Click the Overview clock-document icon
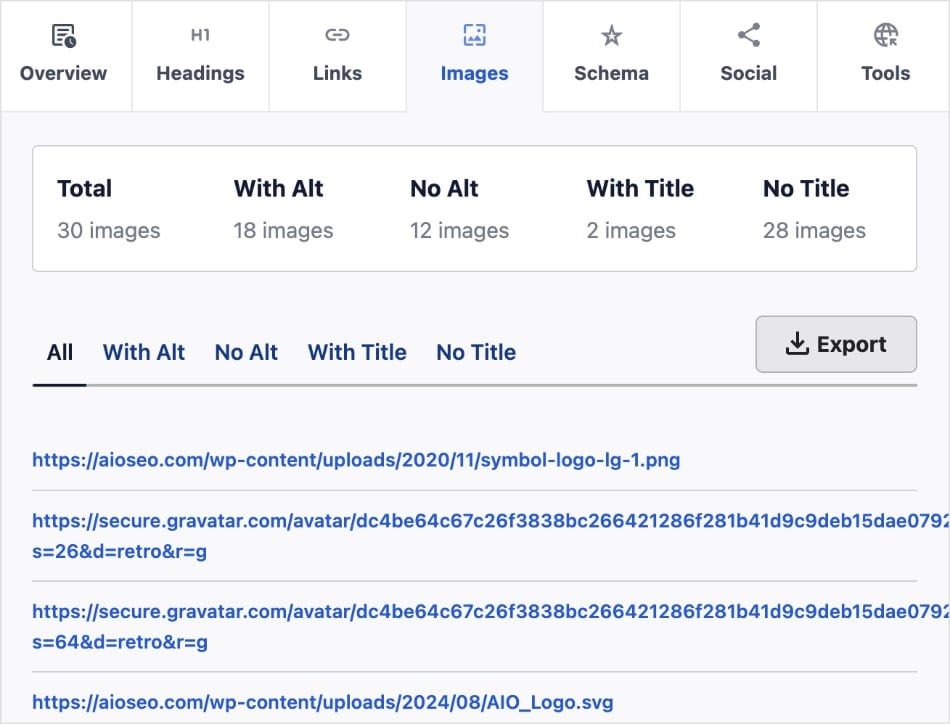The image size is (950, 724). pos(64,37)
